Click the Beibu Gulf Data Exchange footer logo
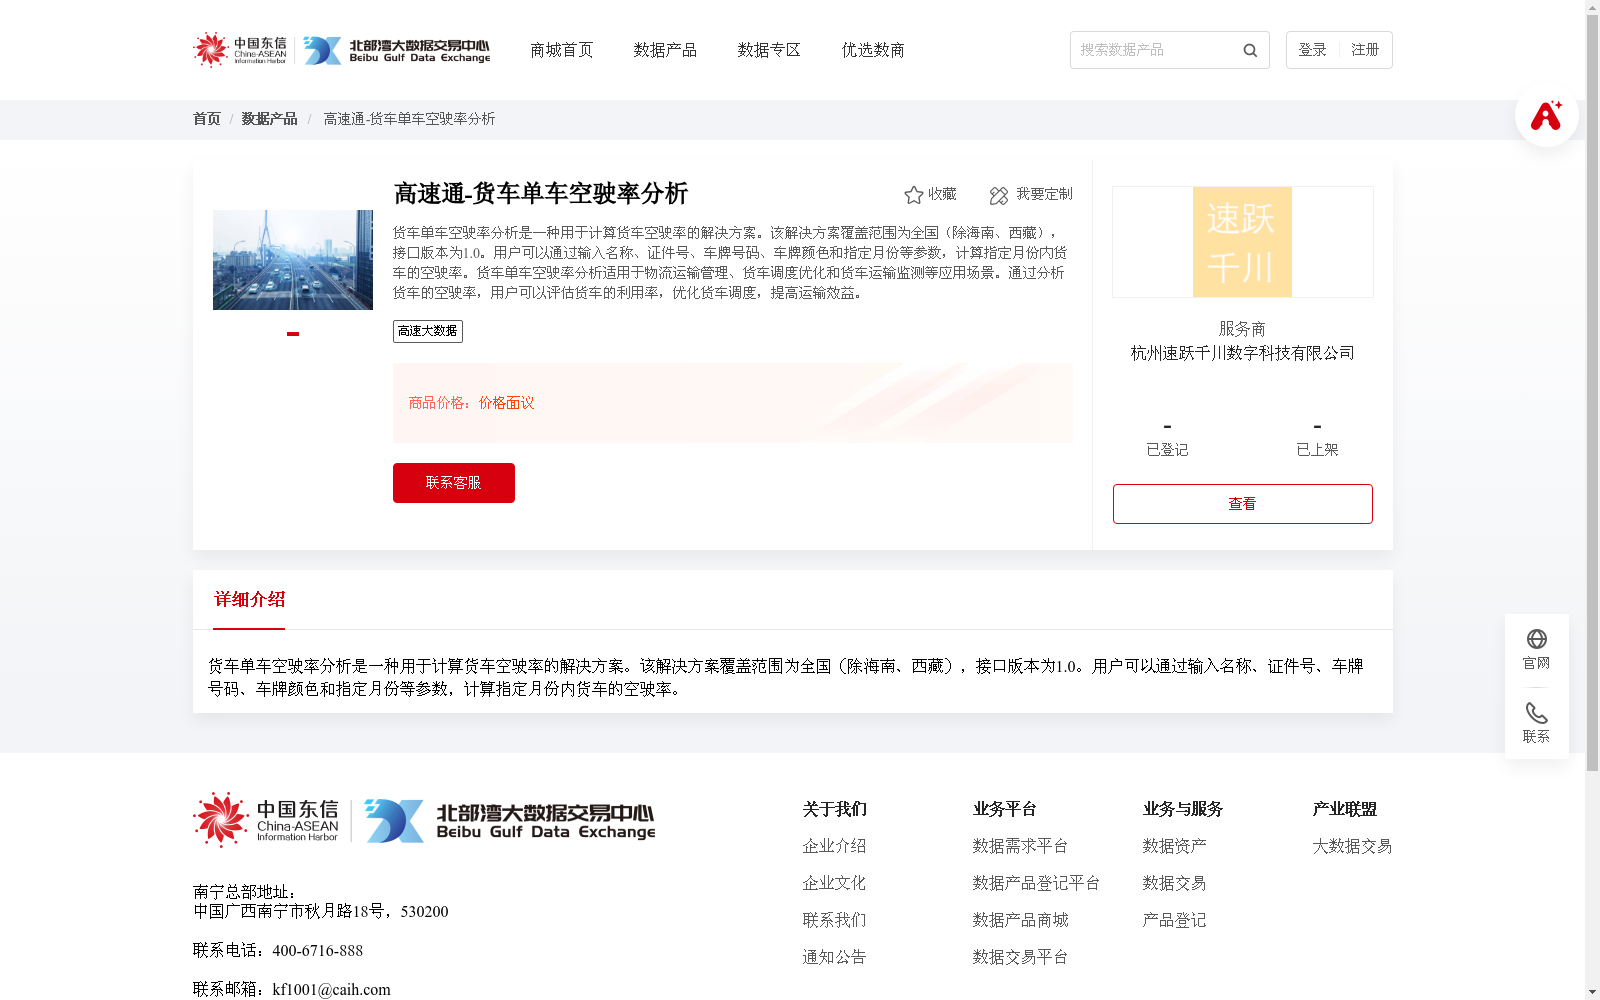 (510, 820)
